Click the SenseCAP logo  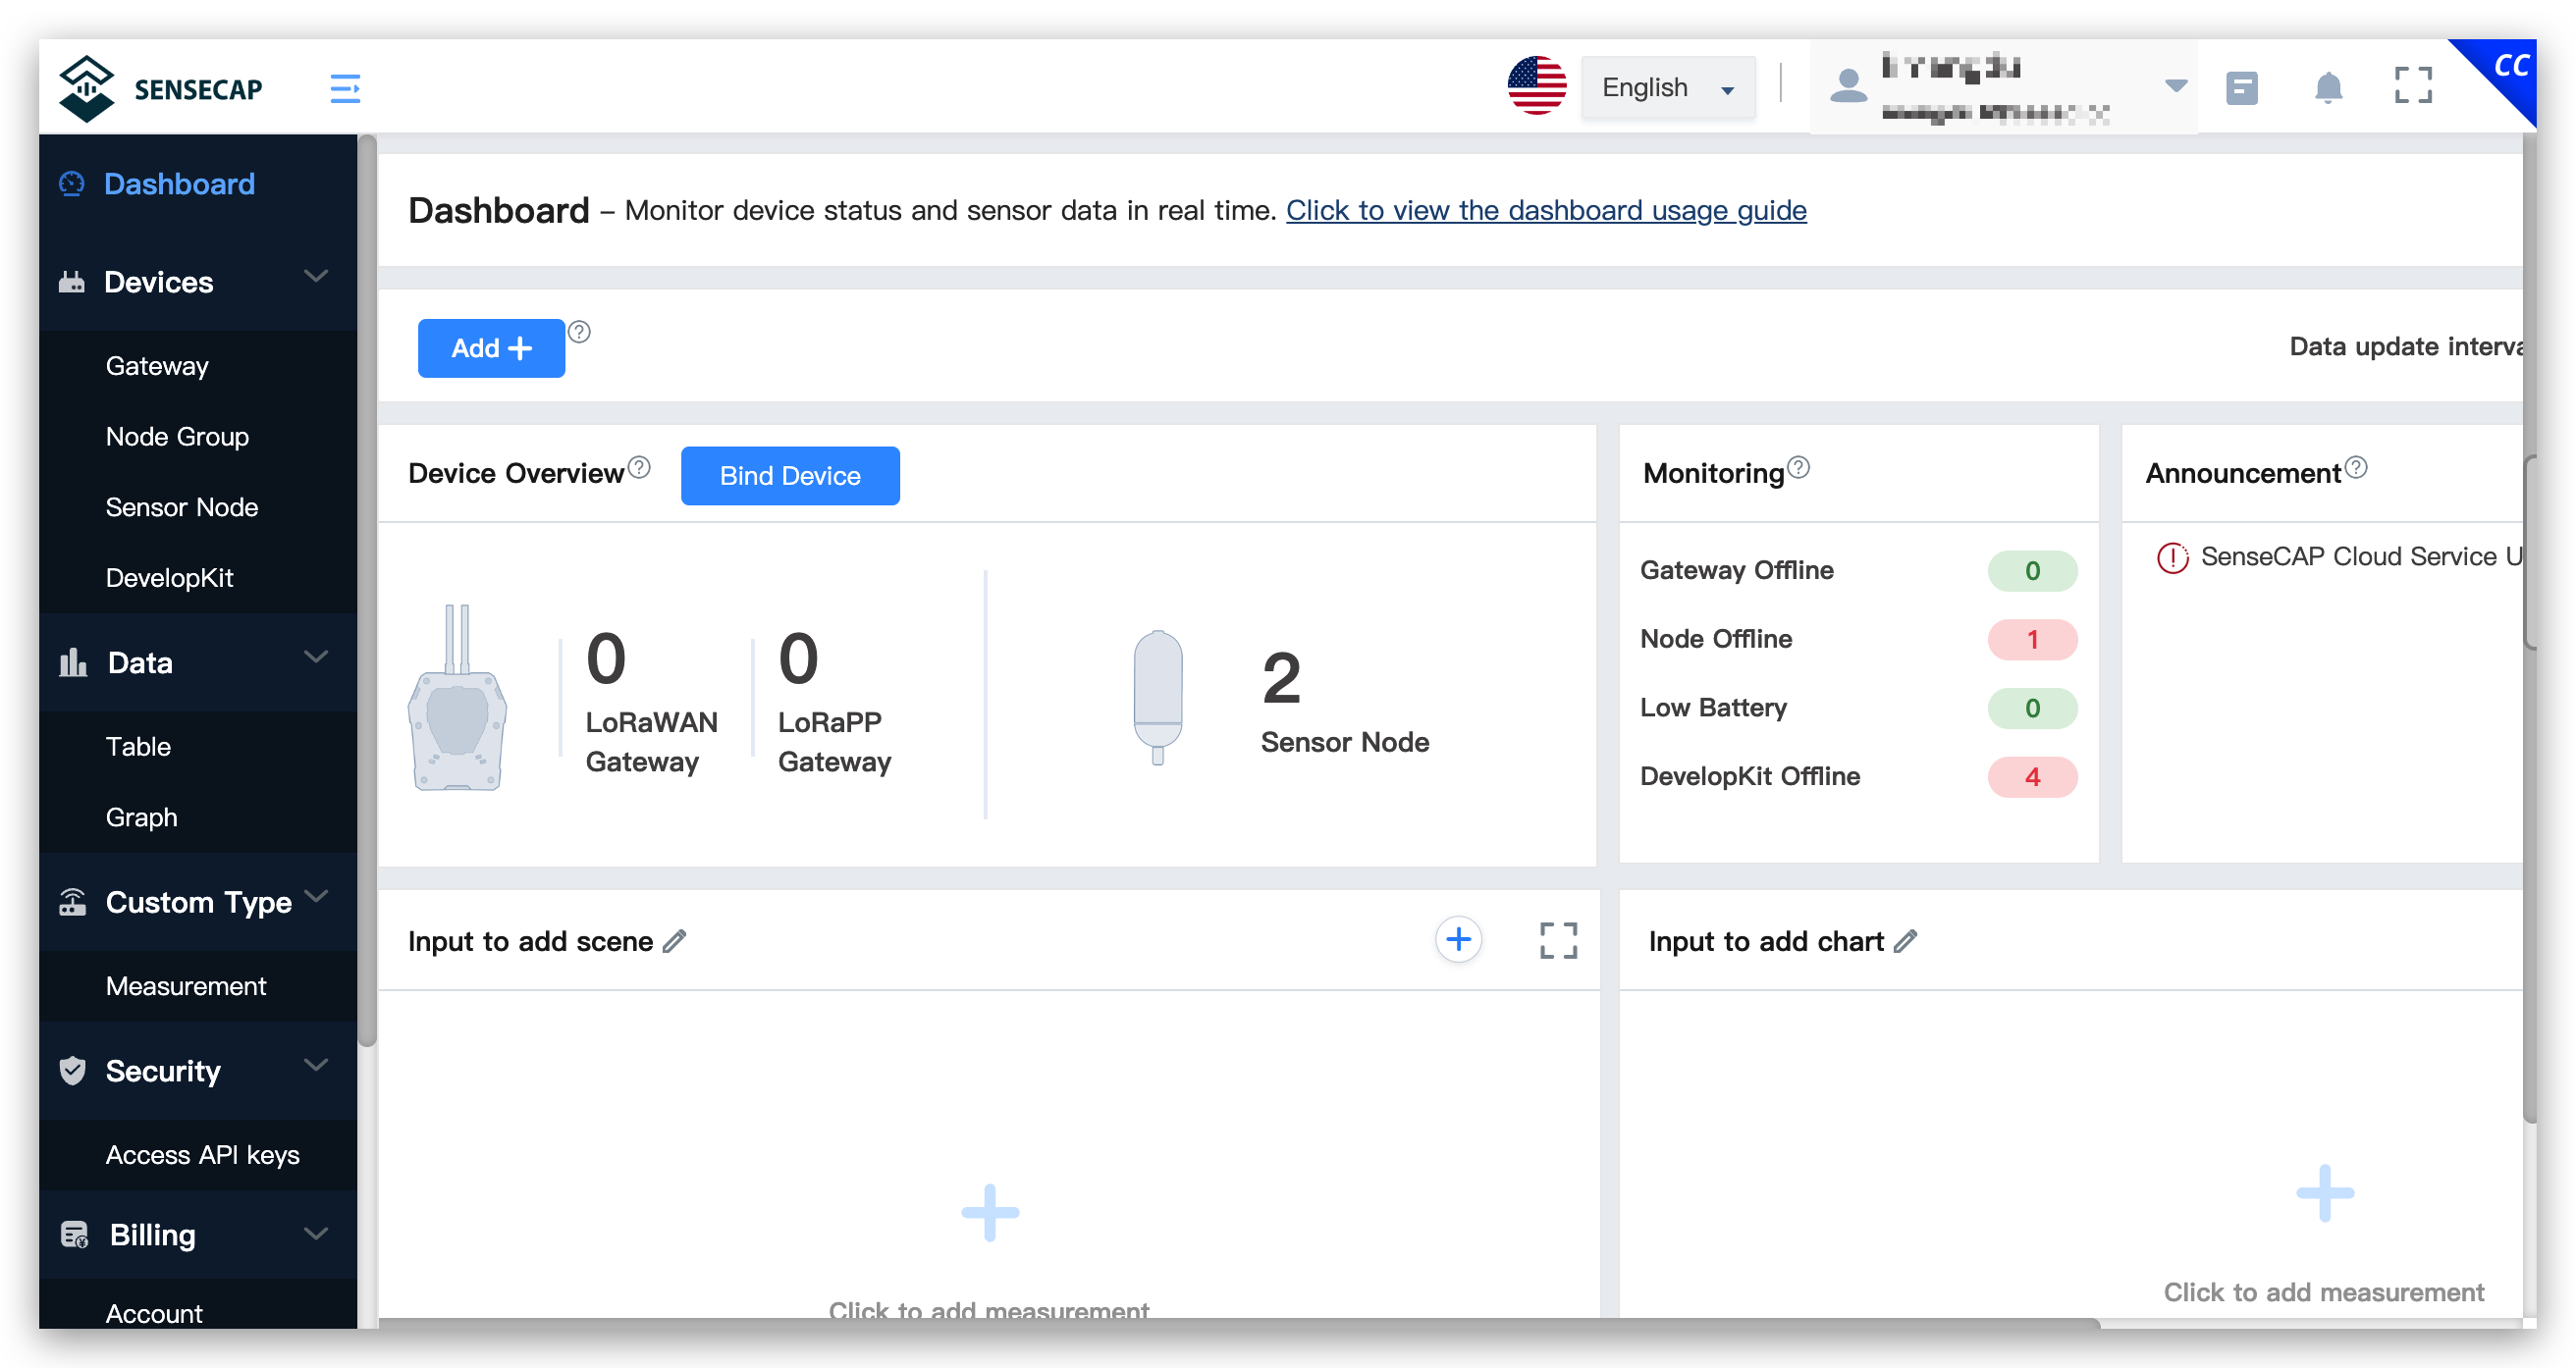tap(161, 88)
